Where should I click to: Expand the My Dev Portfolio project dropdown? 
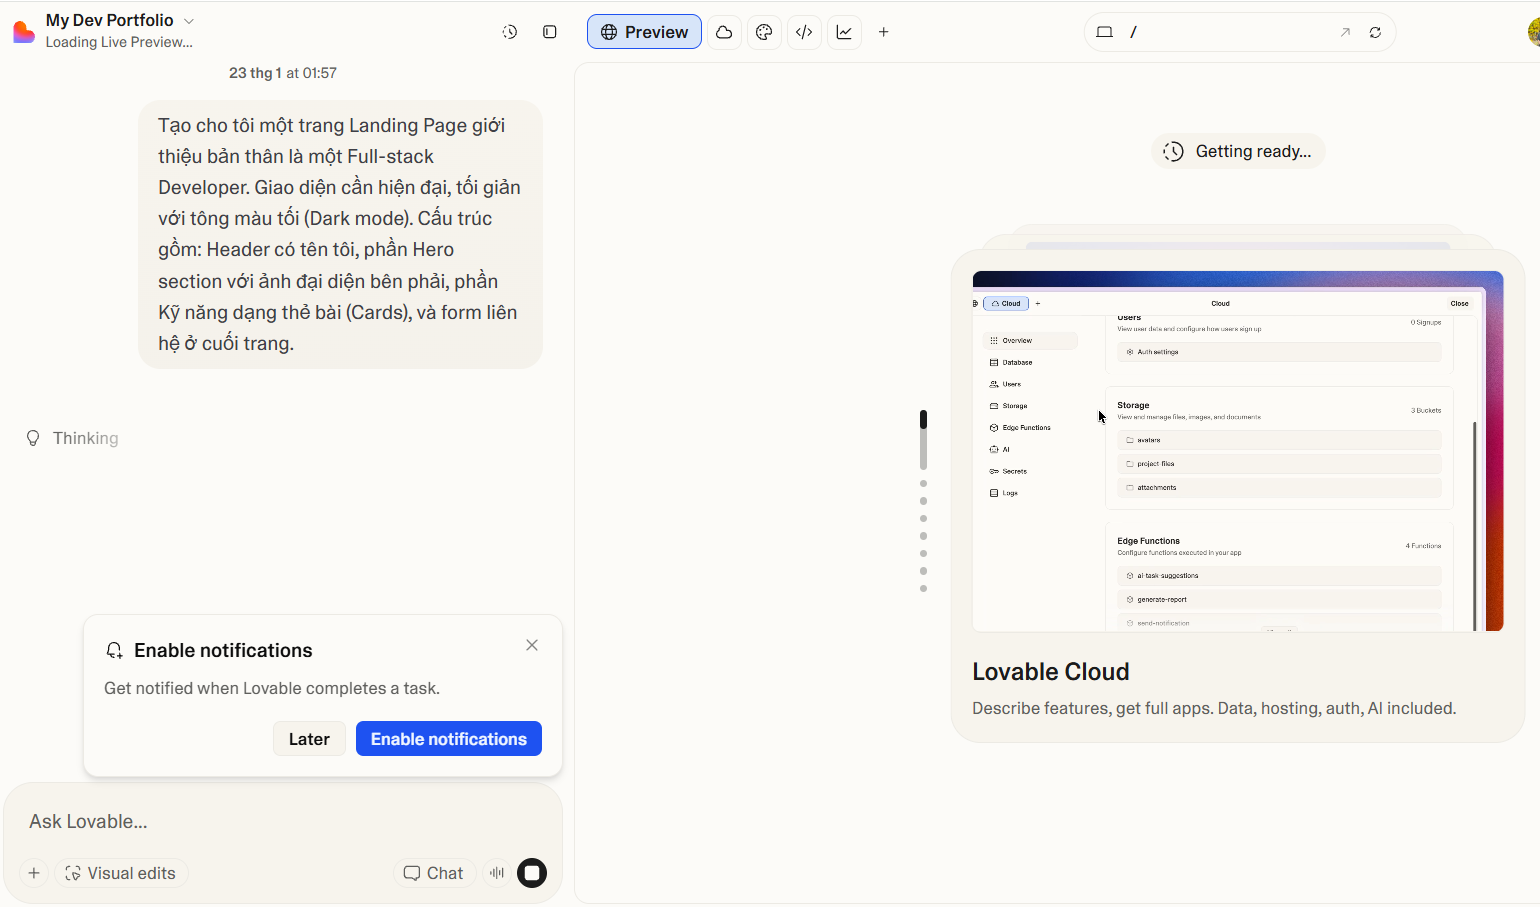point(190,19)
